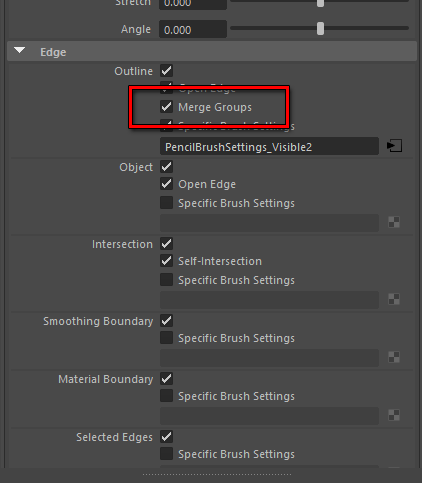Image resolution: width=422 pixels, height=483 pixels.
Task: Click the Intersection brush settings checker map icon
Action: (394, 299)
